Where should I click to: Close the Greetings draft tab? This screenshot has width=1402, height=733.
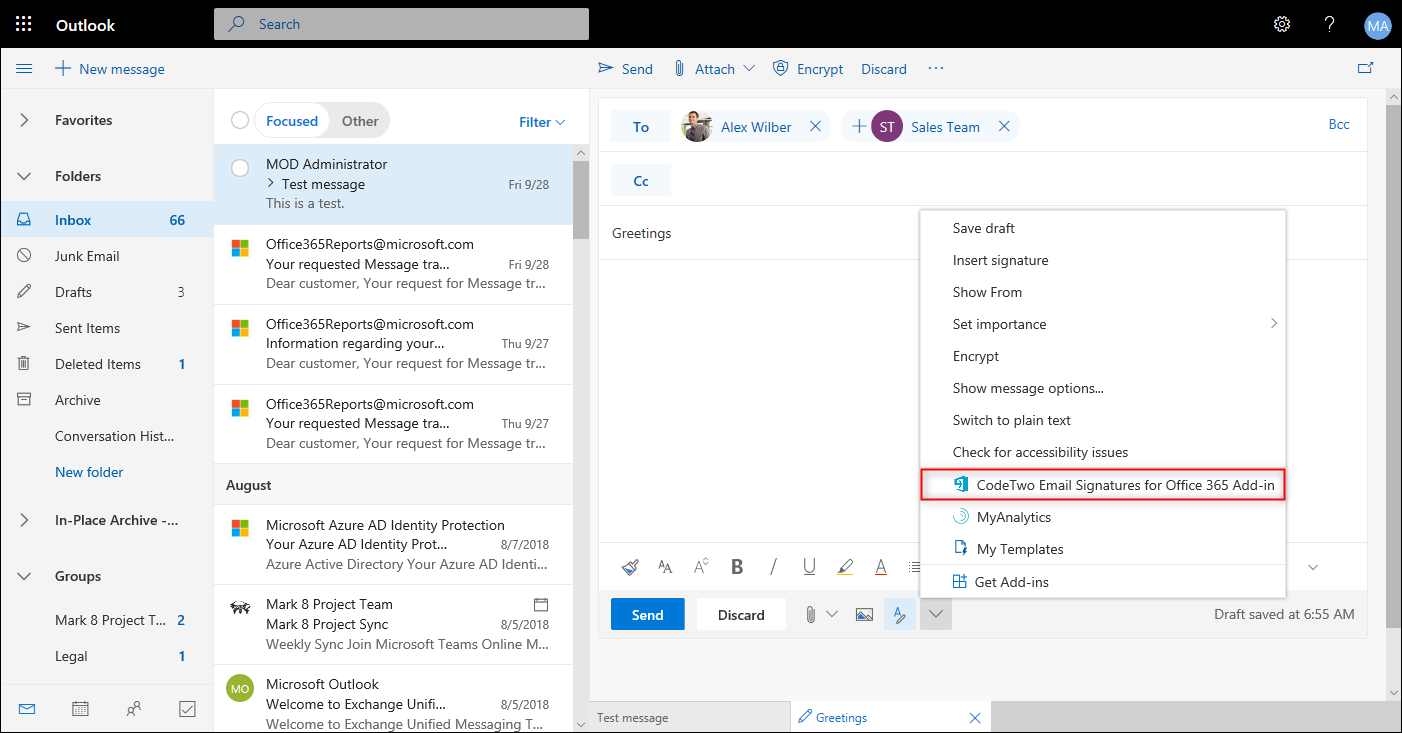pyautogui.click(x=975, y=718)
